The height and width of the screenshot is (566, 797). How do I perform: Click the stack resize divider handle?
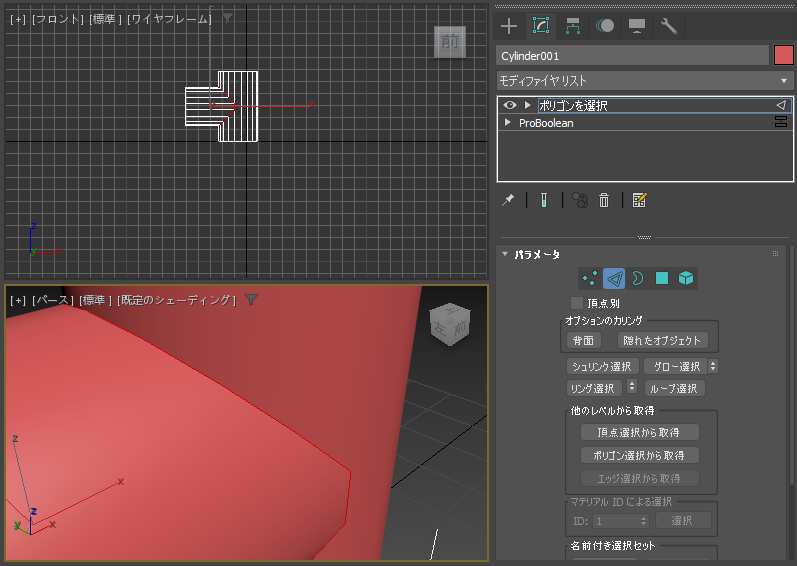coord(644,237)
